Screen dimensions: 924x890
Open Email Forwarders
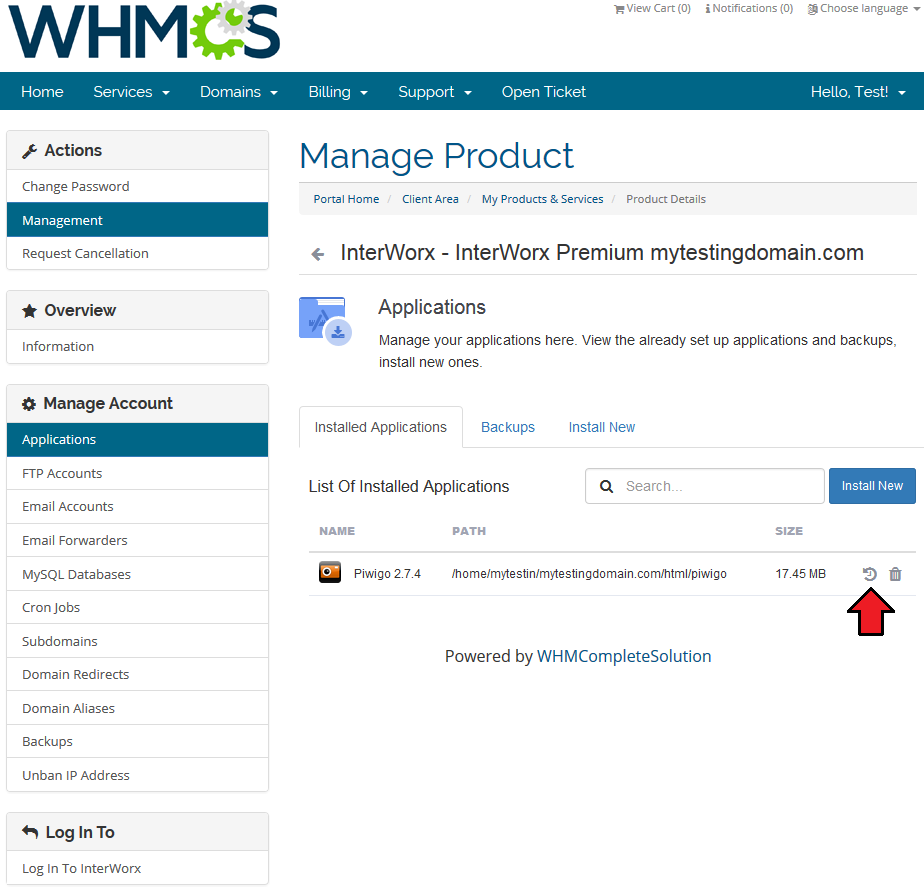137,540
